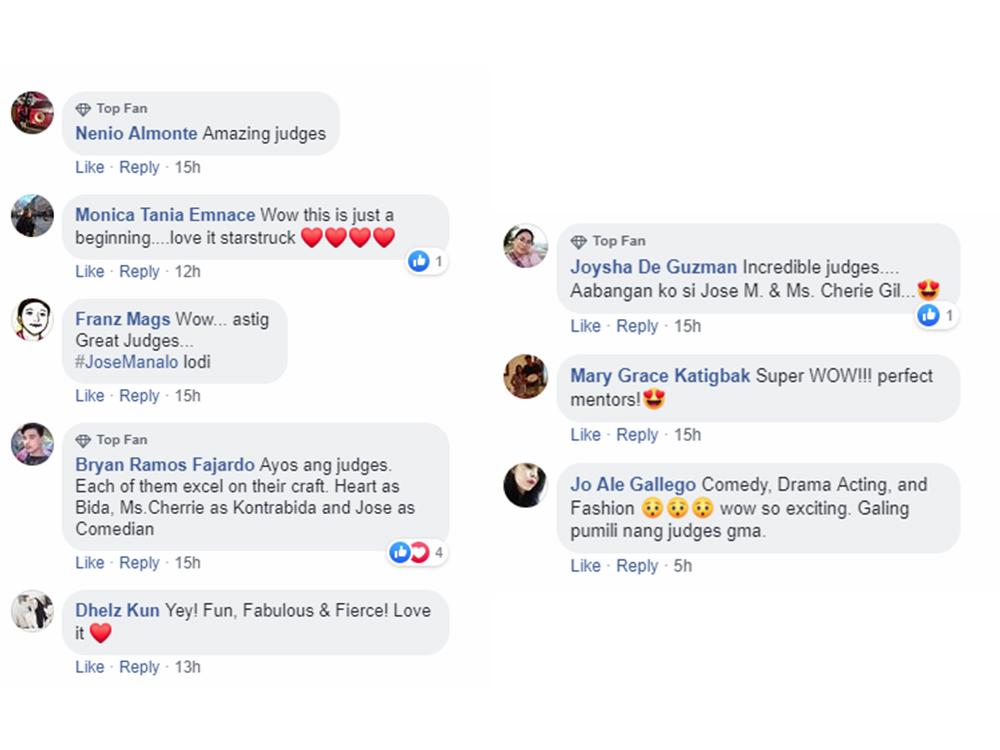Image resolution: width=1000 pixels, height=750 pixels.
Task: Open the #JoseManalo hashtag link
Action: coord(126,362)
